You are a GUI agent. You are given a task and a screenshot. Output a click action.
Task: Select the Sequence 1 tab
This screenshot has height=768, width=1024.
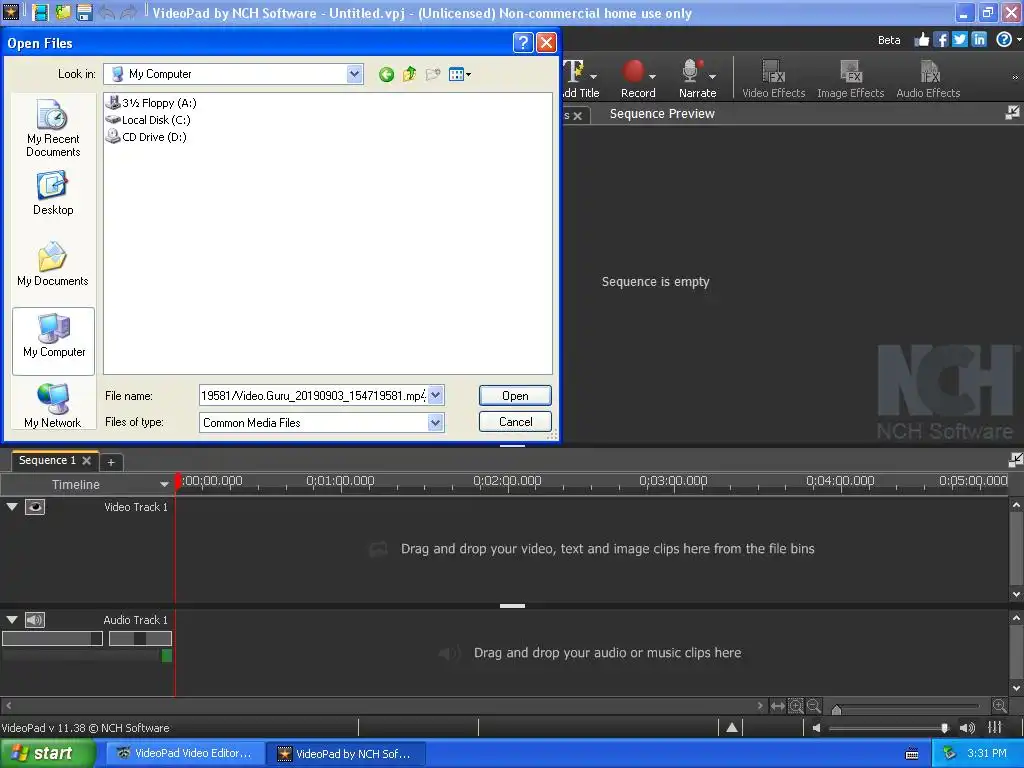pyautogui.click(x=47, y=460)
